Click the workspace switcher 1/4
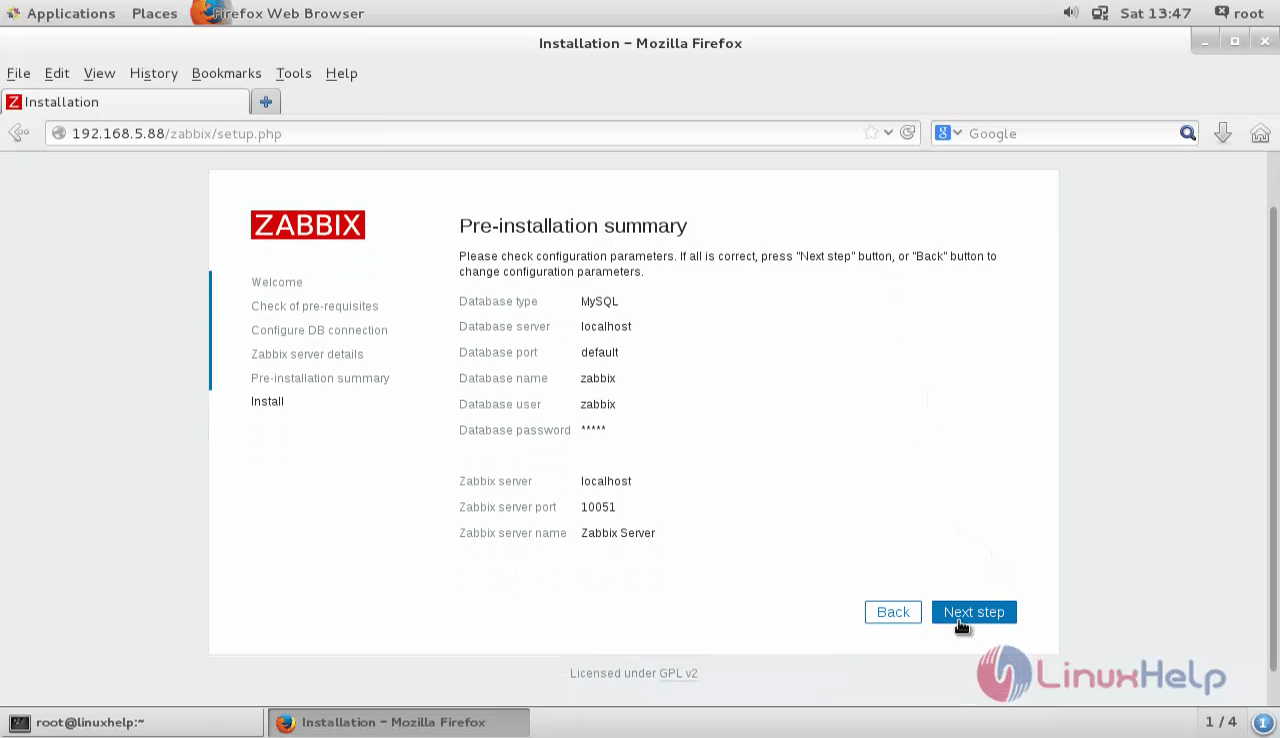The width and height of the screenshot is (1280, 738). (x=1221, y=722)
